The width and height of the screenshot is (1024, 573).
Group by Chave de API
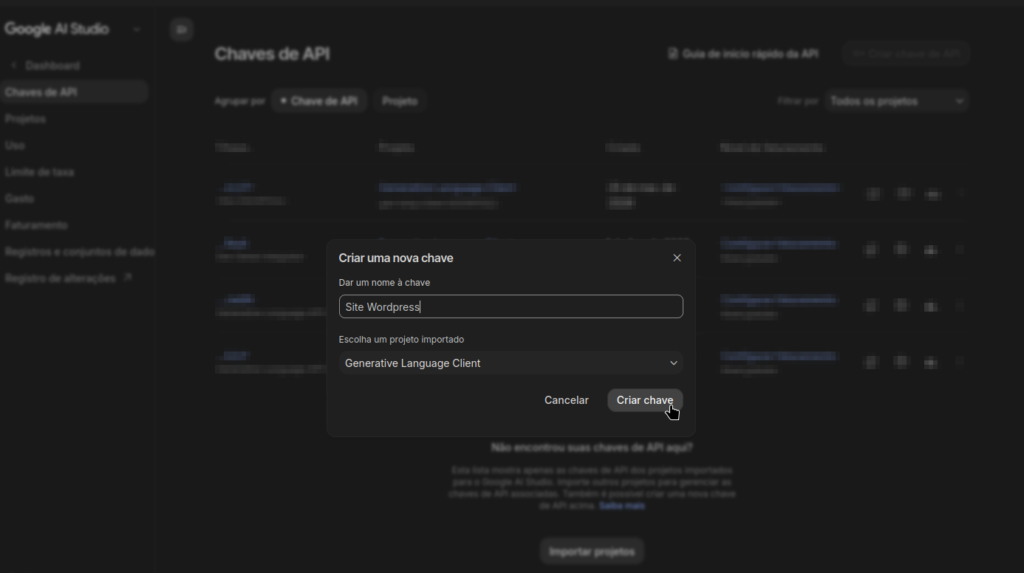[x=318, y=101]
